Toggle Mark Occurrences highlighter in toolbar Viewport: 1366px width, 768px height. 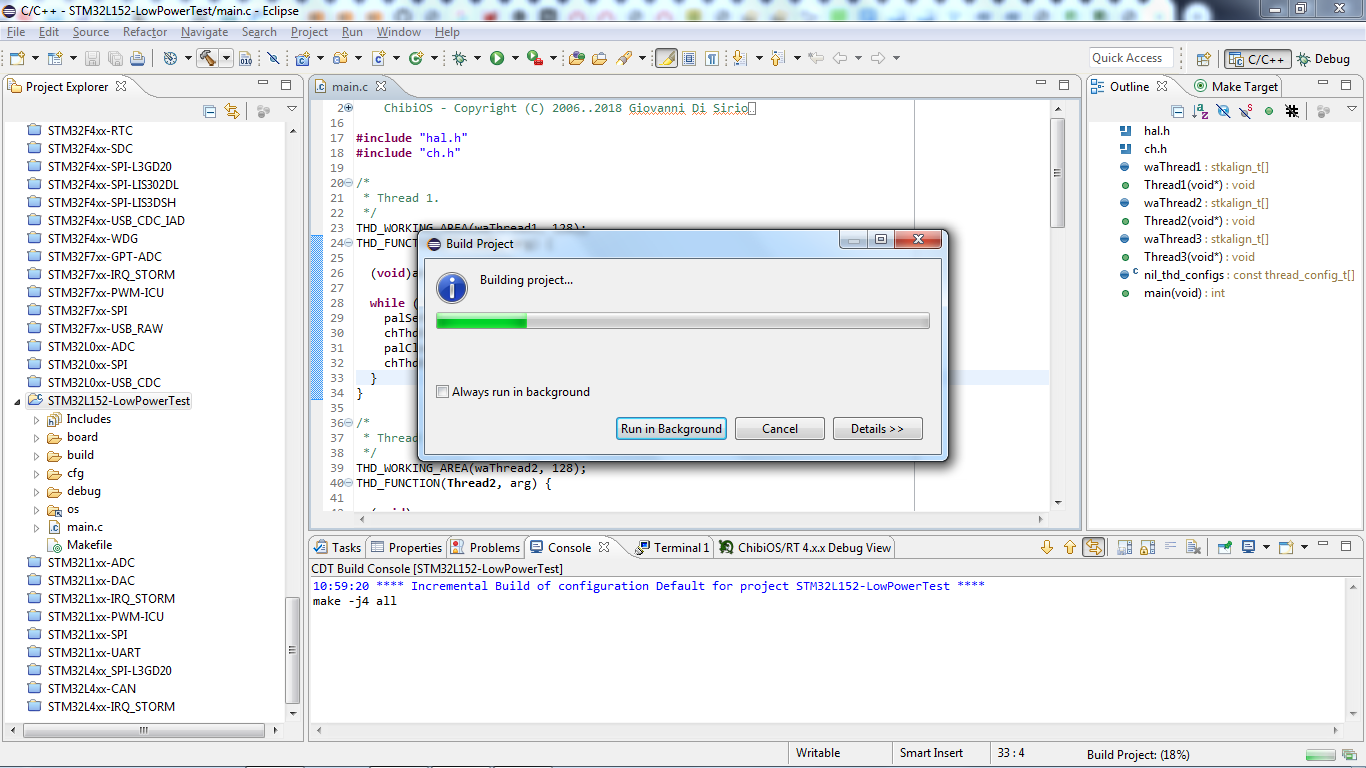(666, 58)
